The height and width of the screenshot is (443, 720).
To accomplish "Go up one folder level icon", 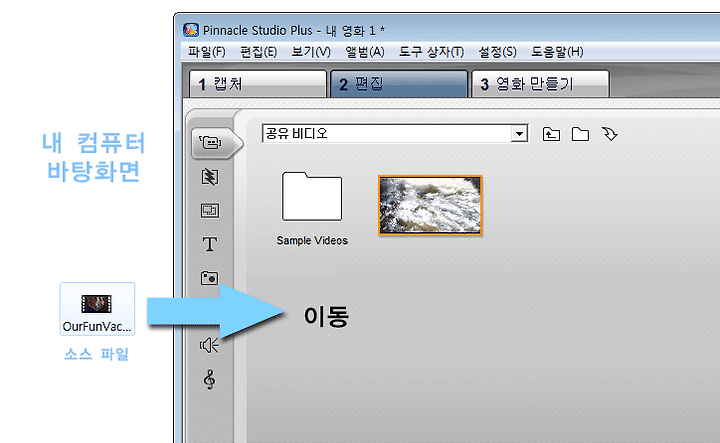I will point(551,135).
